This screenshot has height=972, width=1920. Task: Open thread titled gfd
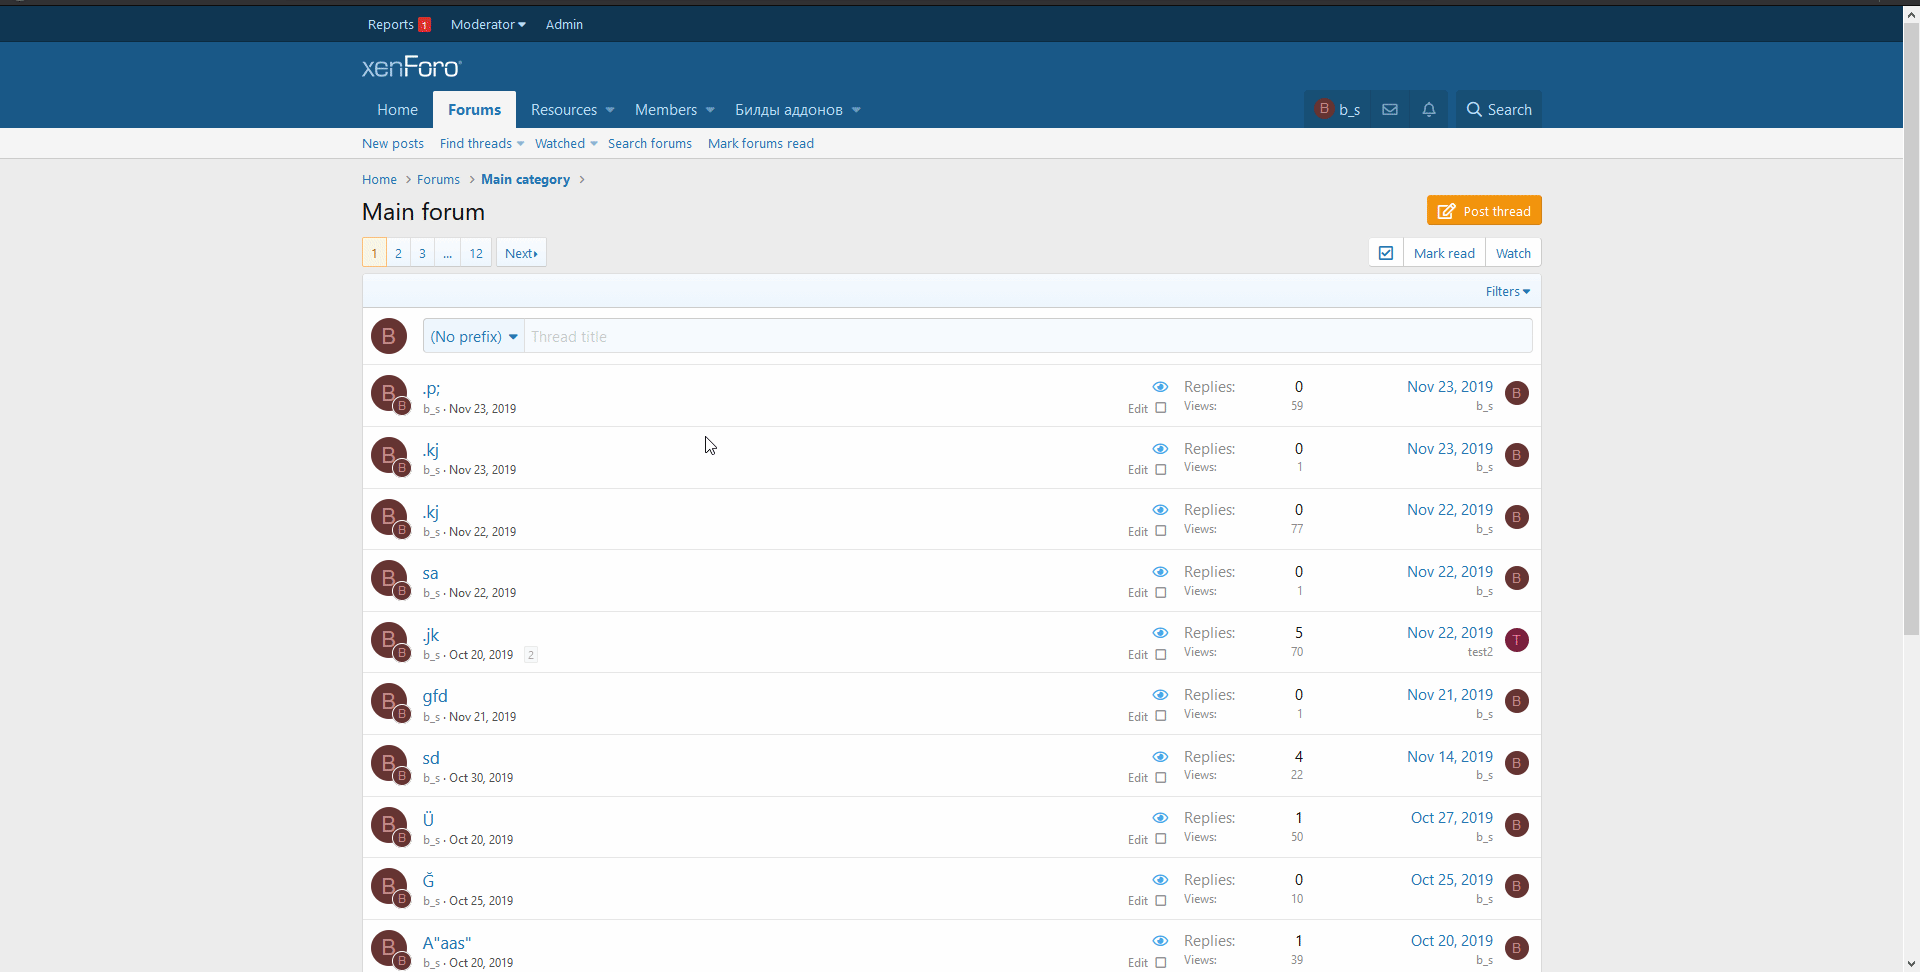click(435, 696)
